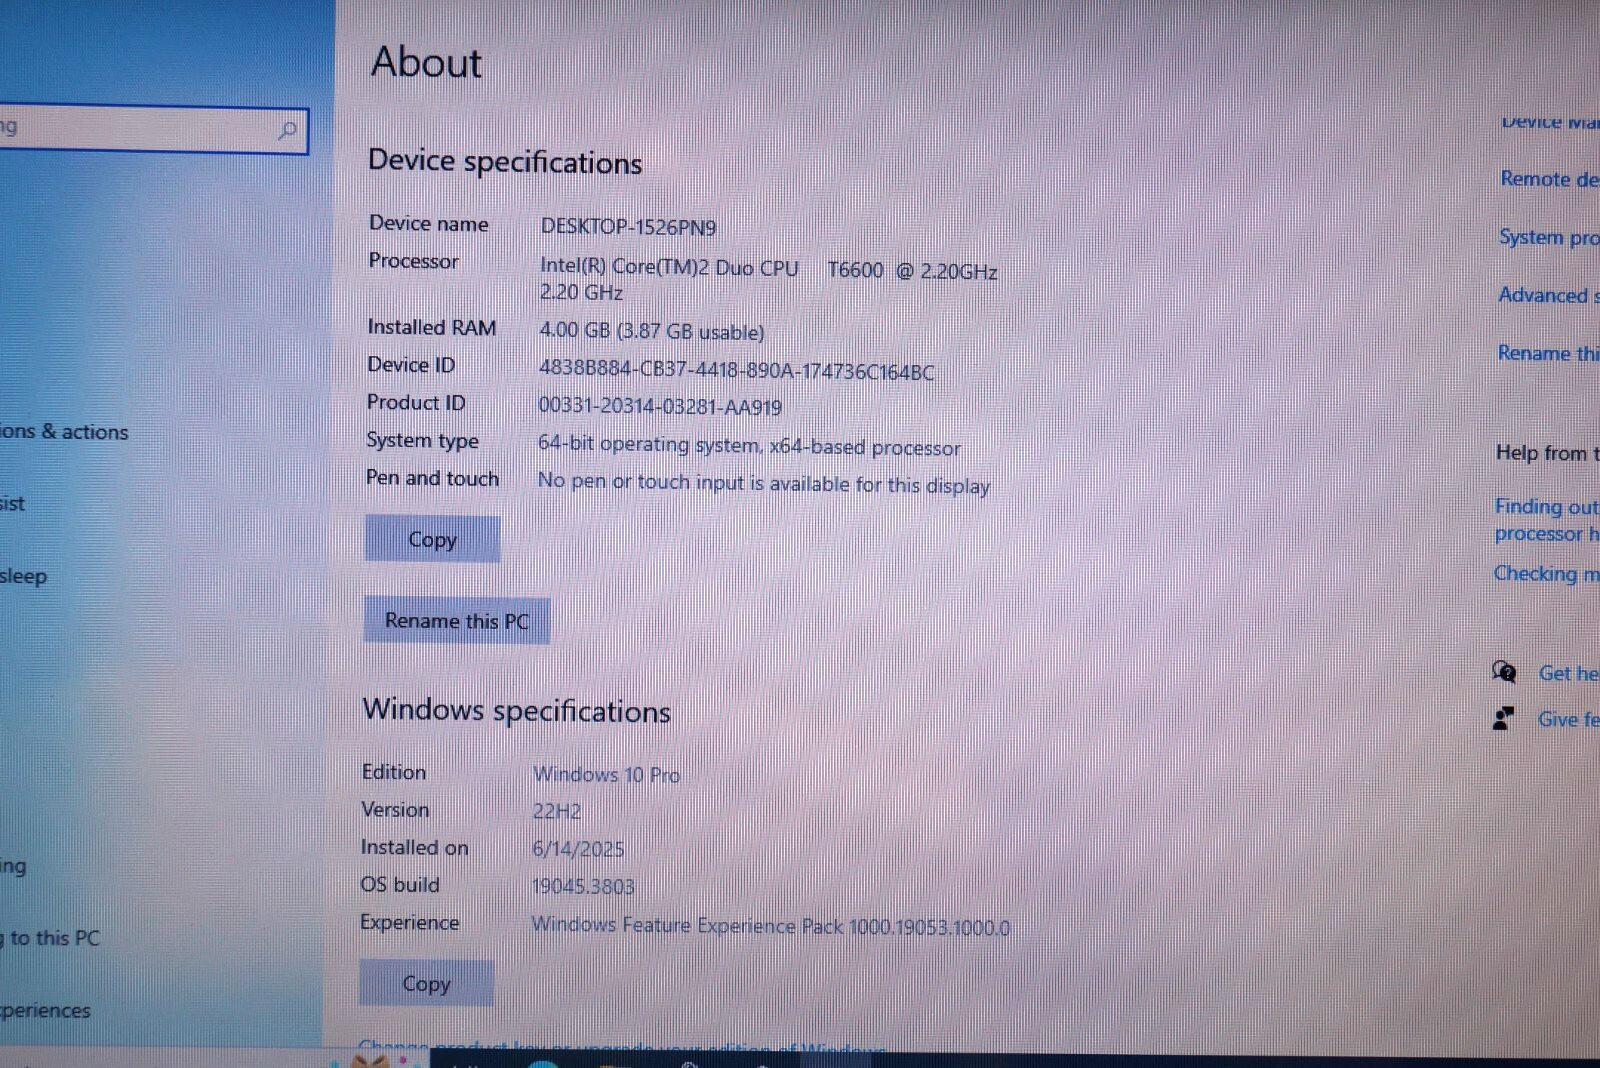
Task: Open Notifications & actions in sidebar
Action: [64, 432]
